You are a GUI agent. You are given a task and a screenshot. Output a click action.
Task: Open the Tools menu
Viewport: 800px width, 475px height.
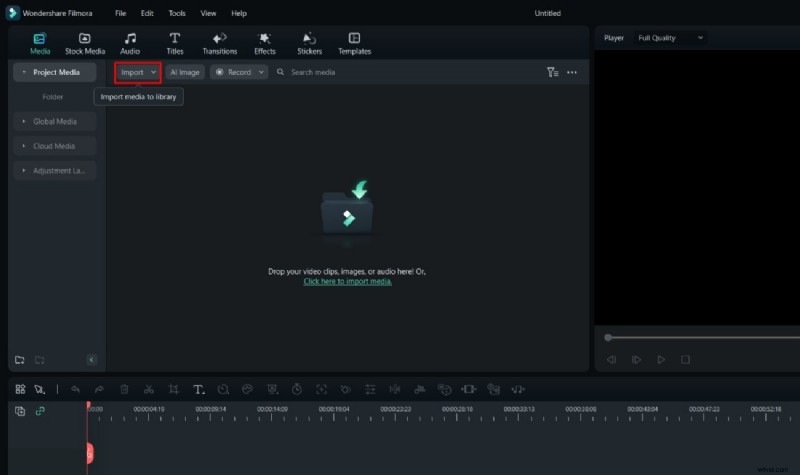coord(177,13)
